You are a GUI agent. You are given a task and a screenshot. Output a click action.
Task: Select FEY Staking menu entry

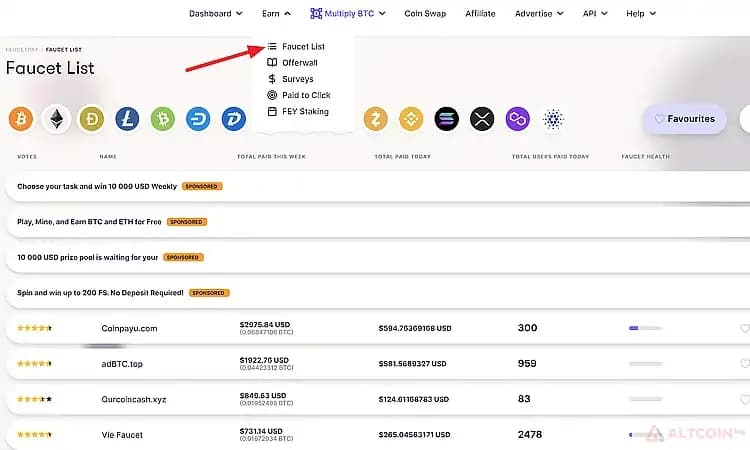(x=305, y=111)
